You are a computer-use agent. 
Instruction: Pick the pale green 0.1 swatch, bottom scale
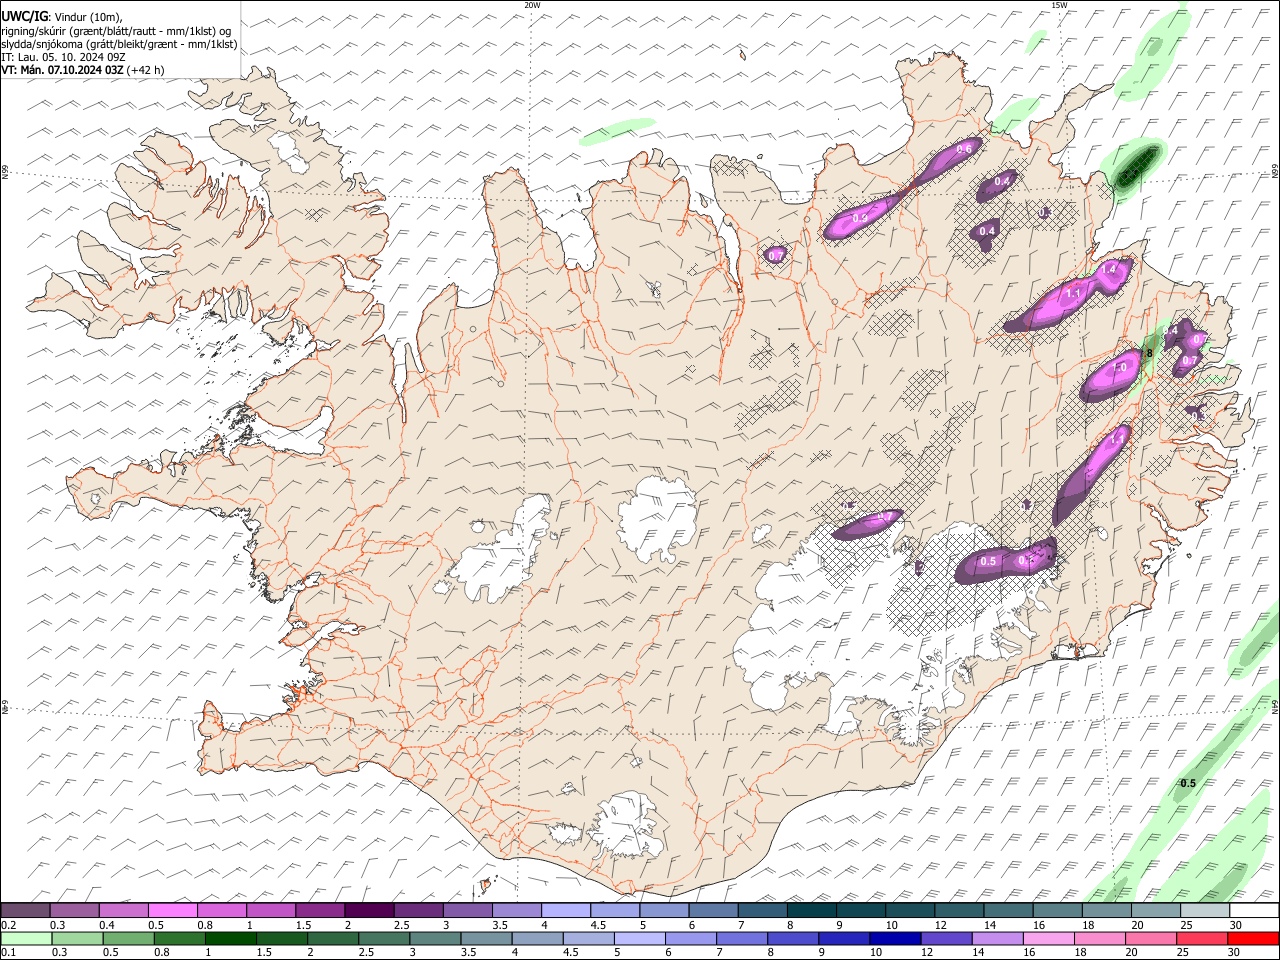tap(25, 938)
